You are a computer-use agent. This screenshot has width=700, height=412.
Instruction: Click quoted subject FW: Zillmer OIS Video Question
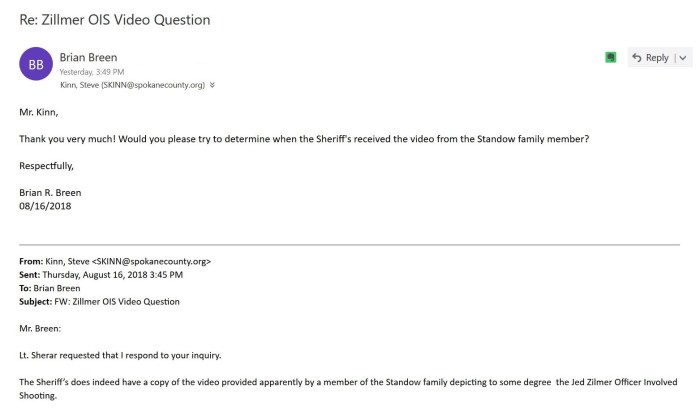[x=122, y=301]
